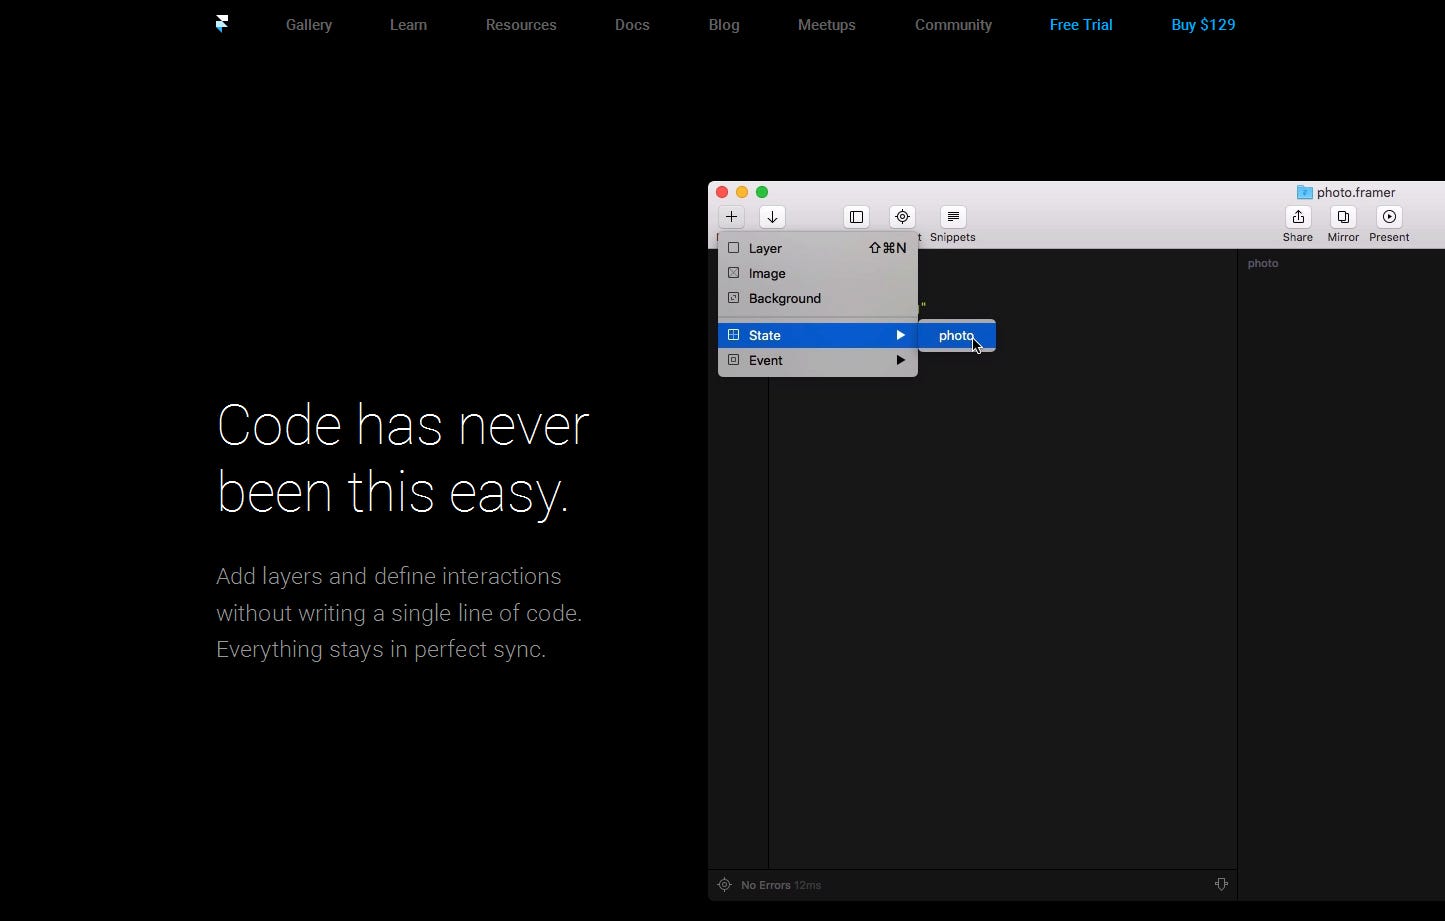Select Layer from the insert menu

tap(818, 248)
